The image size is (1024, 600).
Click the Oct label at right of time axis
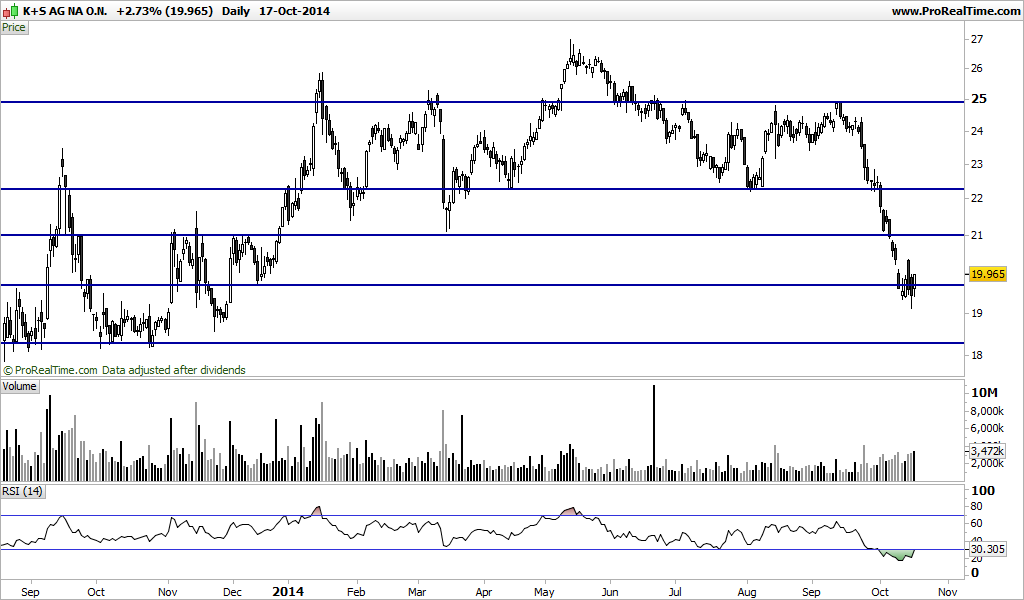(880, 592)
